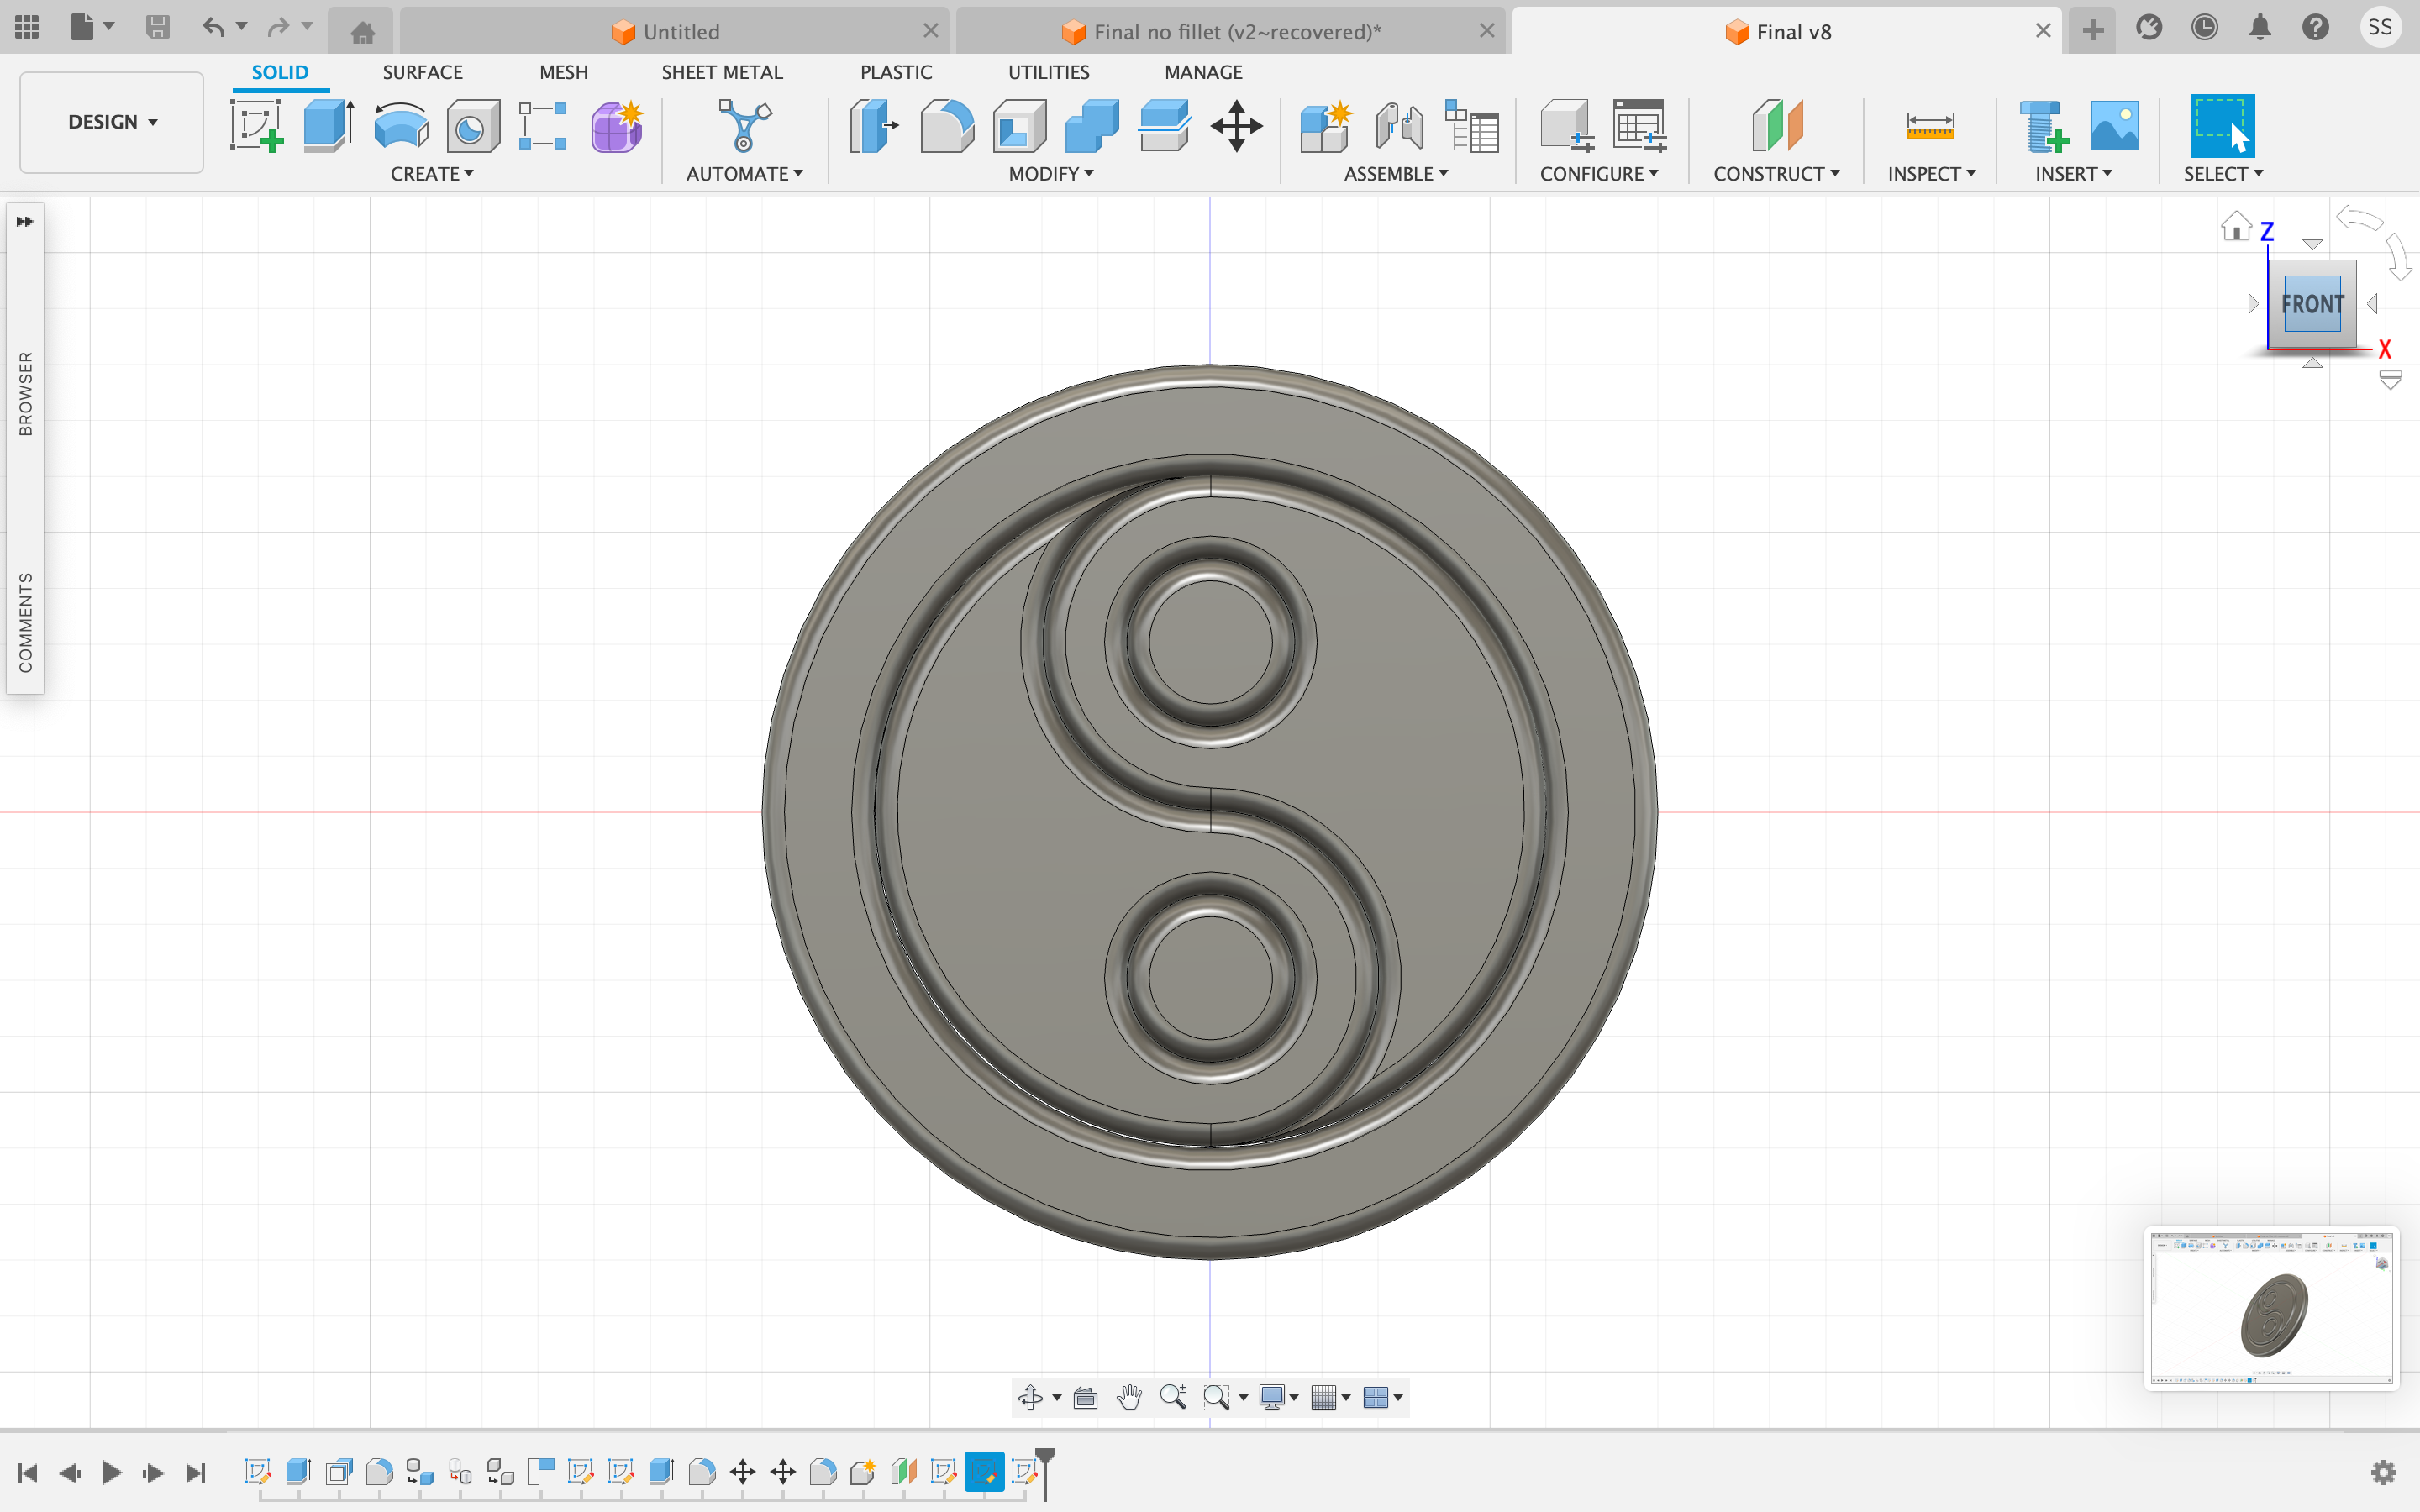The height and width of the screenshot is (1512, 2420).
Task: Select the Move/Copy tool
Action: coord(1237,126)
